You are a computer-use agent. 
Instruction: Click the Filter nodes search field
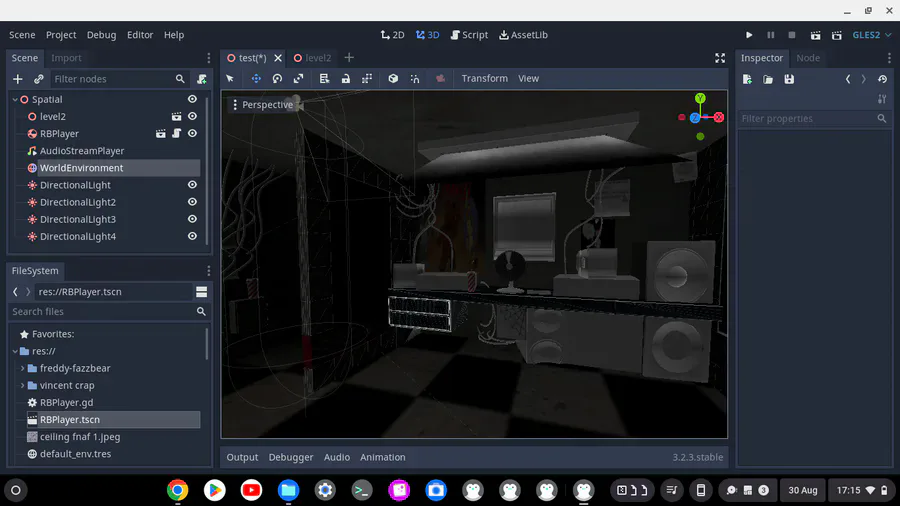point(119,79)
